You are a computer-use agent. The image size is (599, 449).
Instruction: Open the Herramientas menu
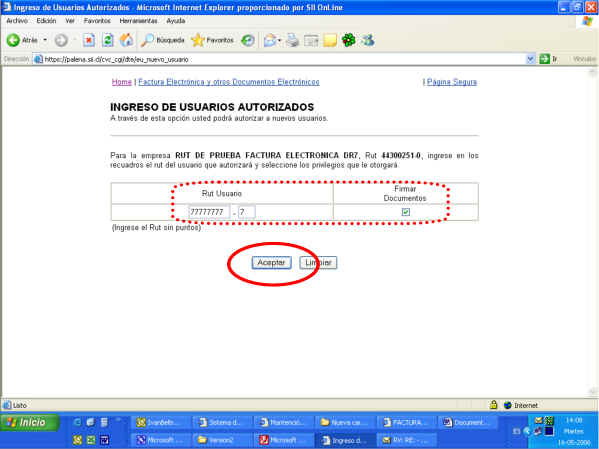click(138, 21)
